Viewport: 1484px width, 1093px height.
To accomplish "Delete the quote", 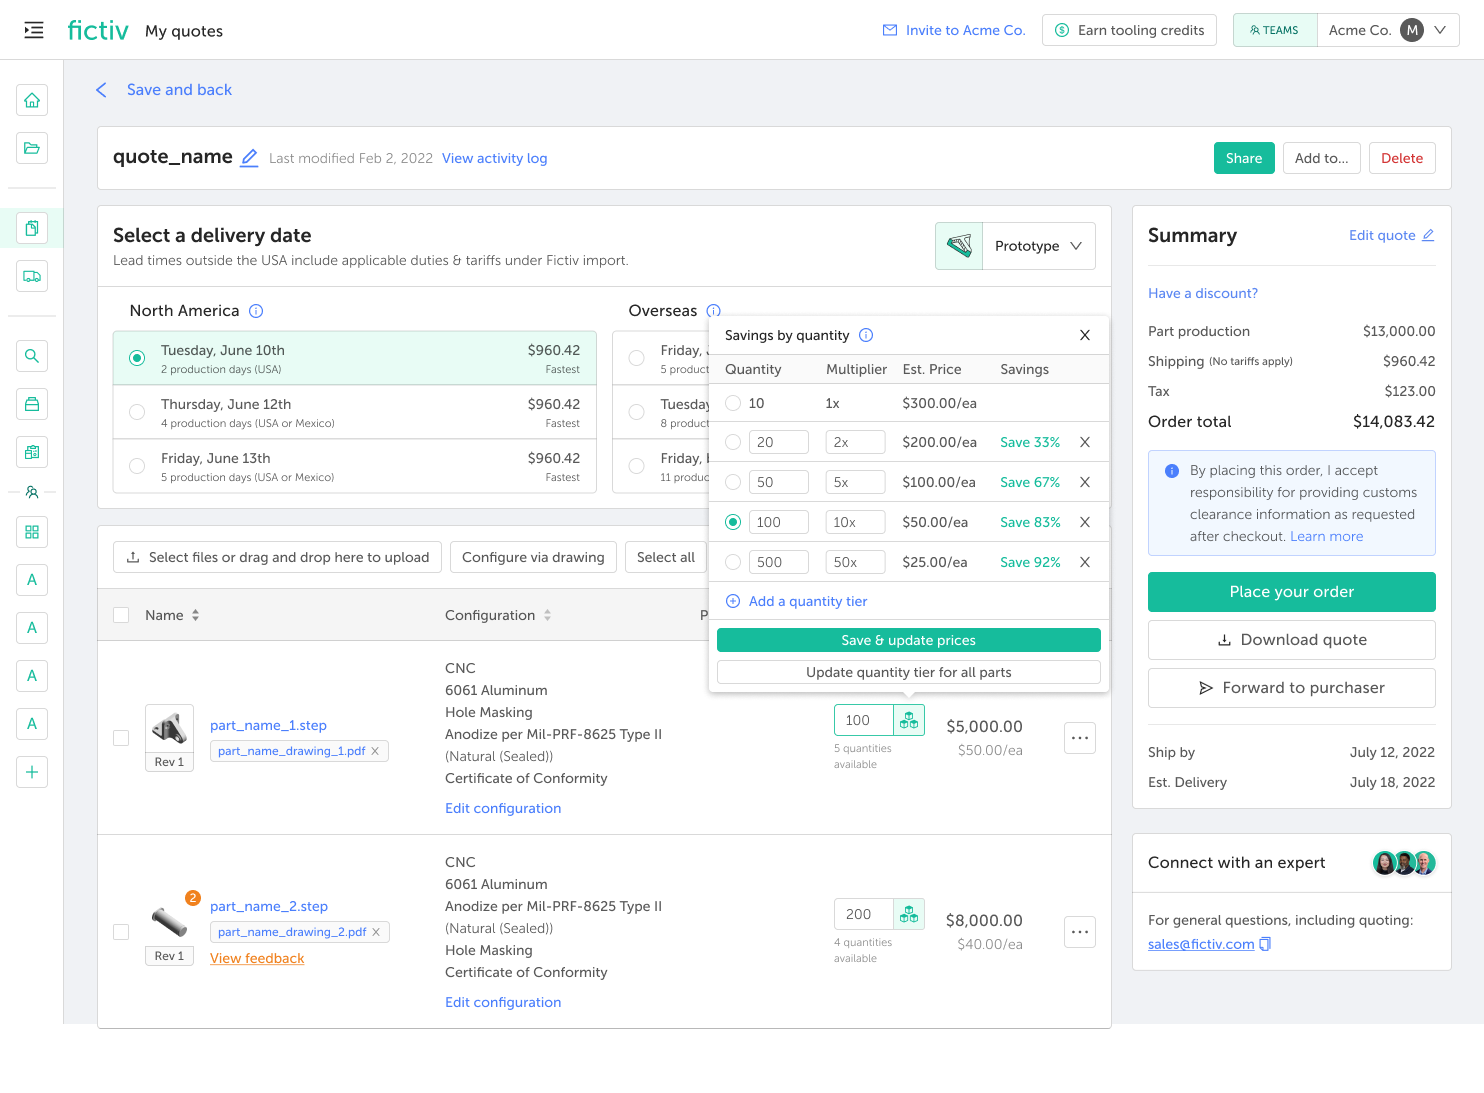I will (1402, 158).
